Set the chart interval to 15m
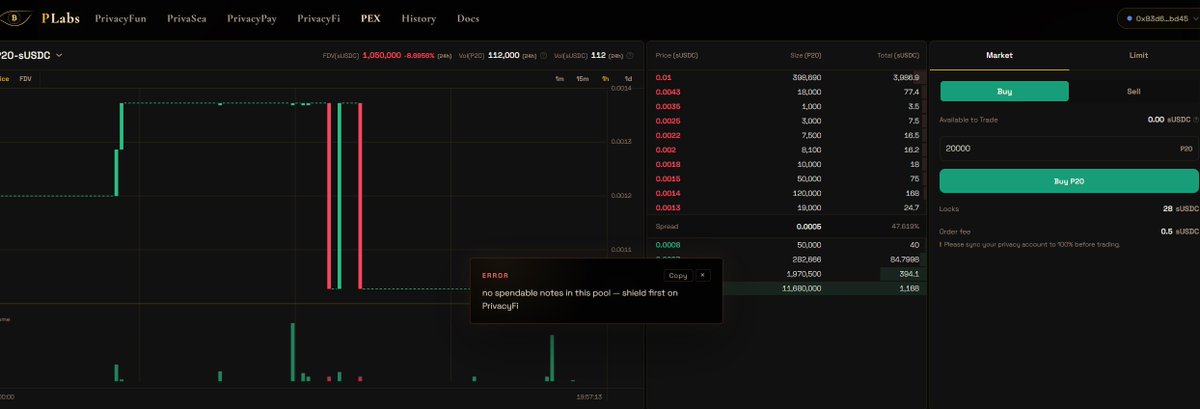Image resolution: width=1200 pixels, height=409 pixels. point(582,78)
